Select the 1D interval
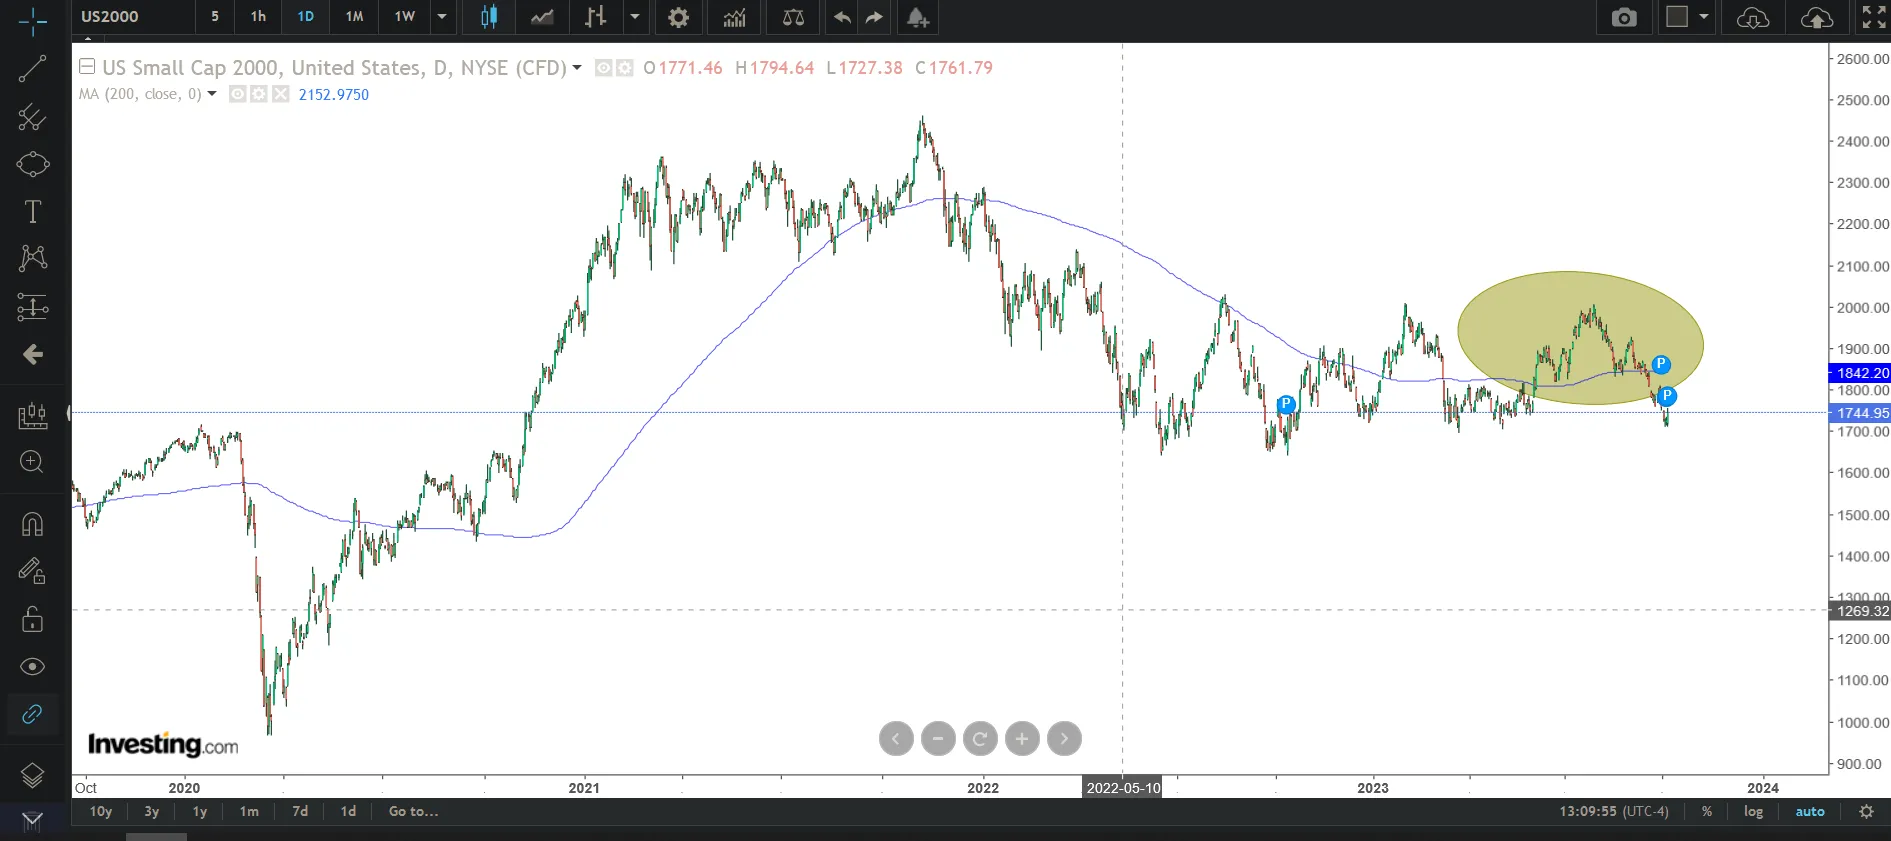The height and width of the screenshot is (841, 1891). tap(306, 16)
